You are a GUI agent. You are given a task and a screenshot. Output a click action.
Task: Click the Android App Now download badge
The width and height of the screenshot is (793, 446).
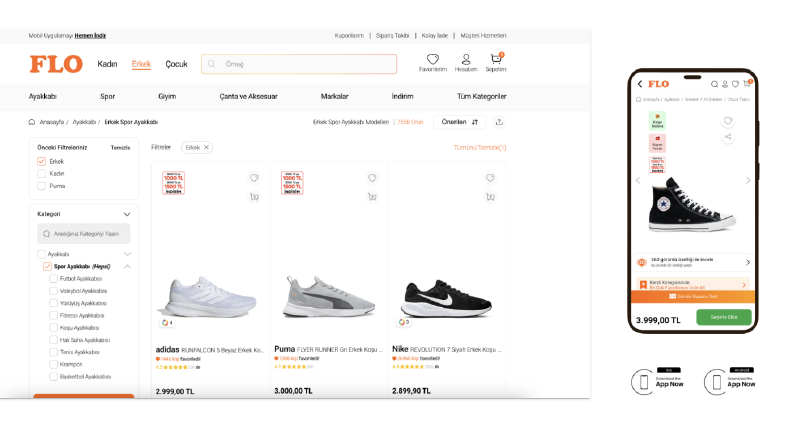[730, 381]
